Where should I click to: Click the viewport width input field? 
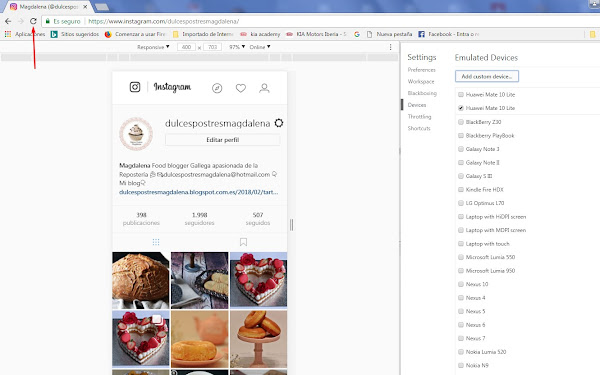(x=186, y=47)
